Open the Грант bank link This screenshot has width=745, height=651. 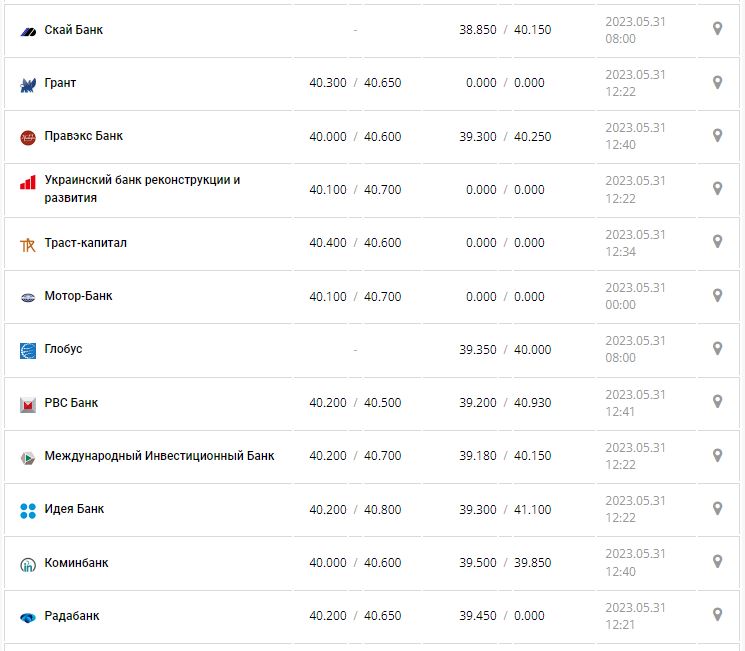[60, 83]
